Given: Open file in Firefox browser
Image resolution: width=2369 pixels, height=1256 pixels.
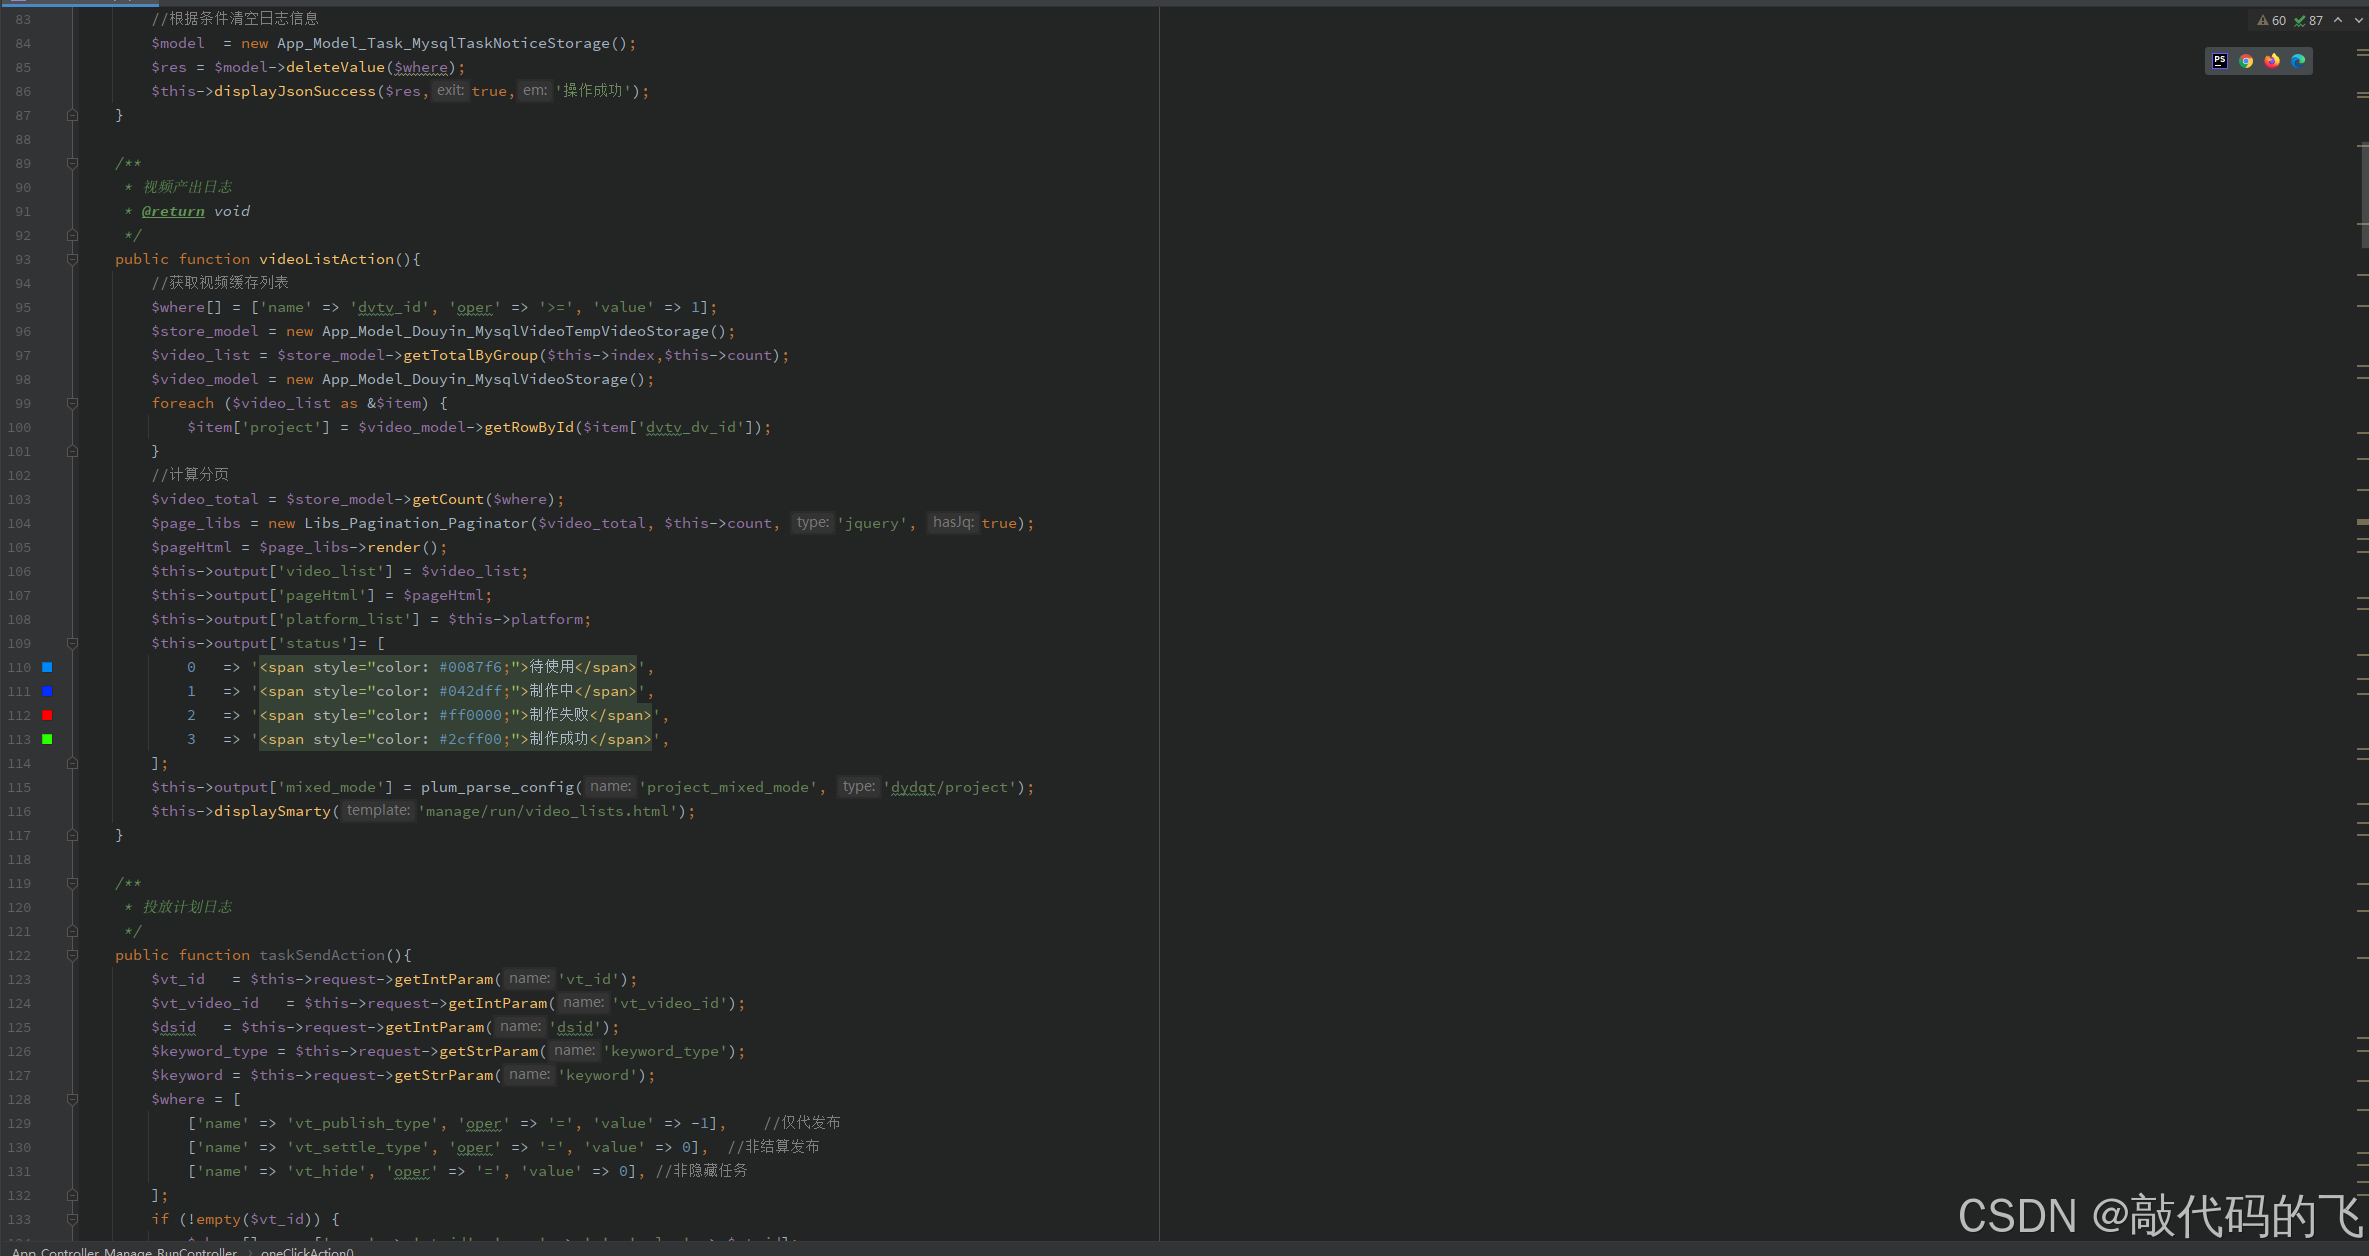Looking at the screenshot, I should 2272,61.
